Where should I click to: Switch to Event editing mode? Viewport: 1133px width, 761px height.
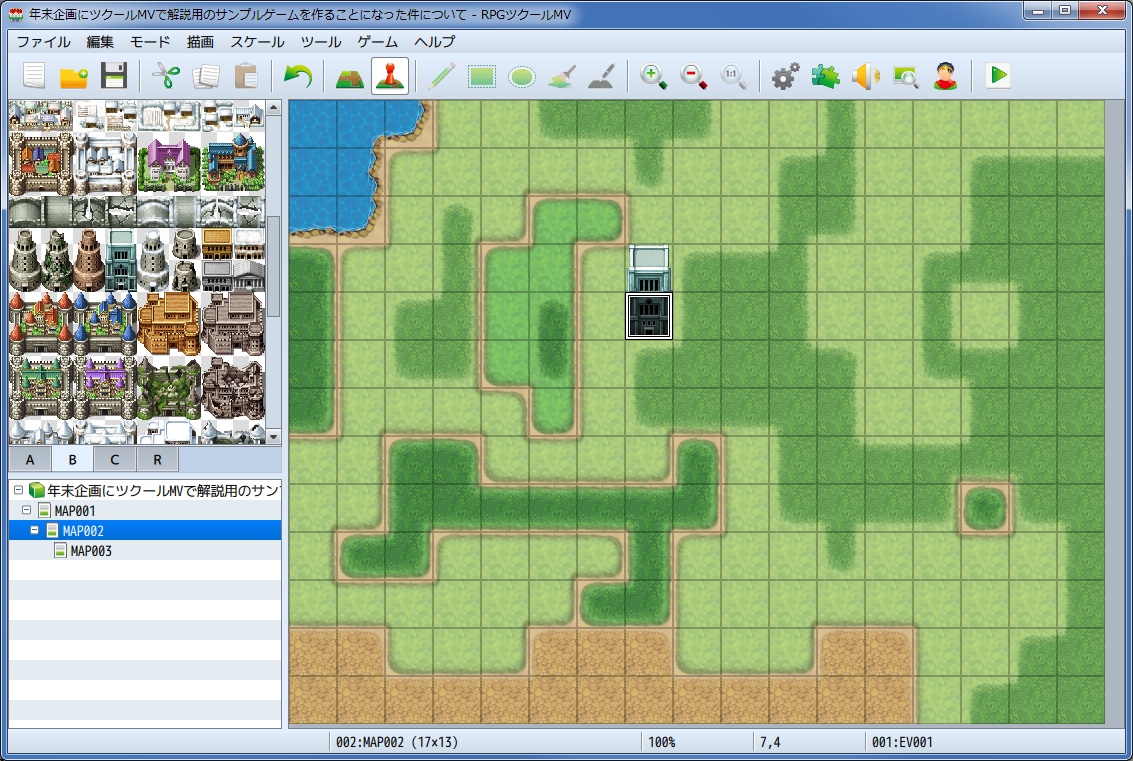390,76
